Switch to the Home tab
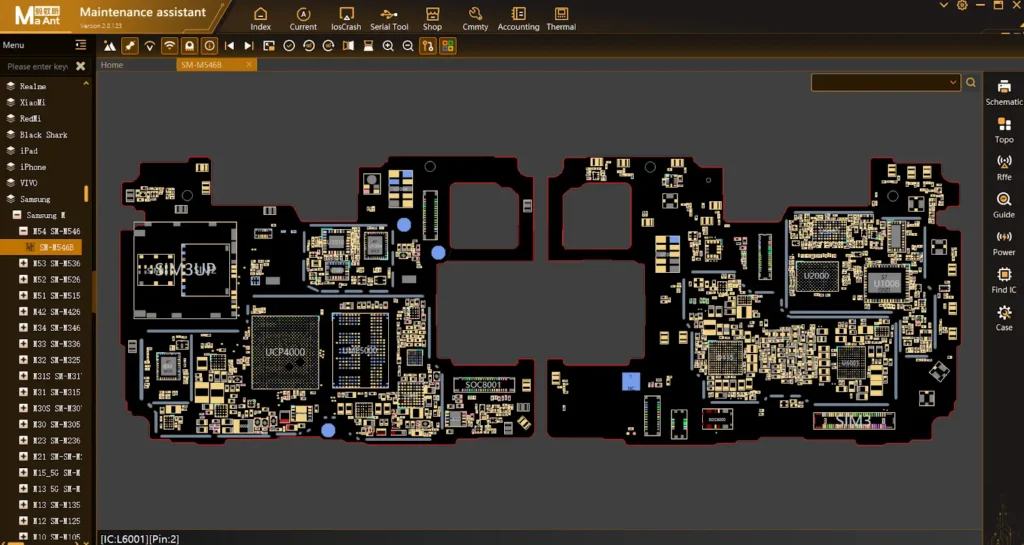The height and width of the screenshot is (545, 1024). [x=112, y=65]
